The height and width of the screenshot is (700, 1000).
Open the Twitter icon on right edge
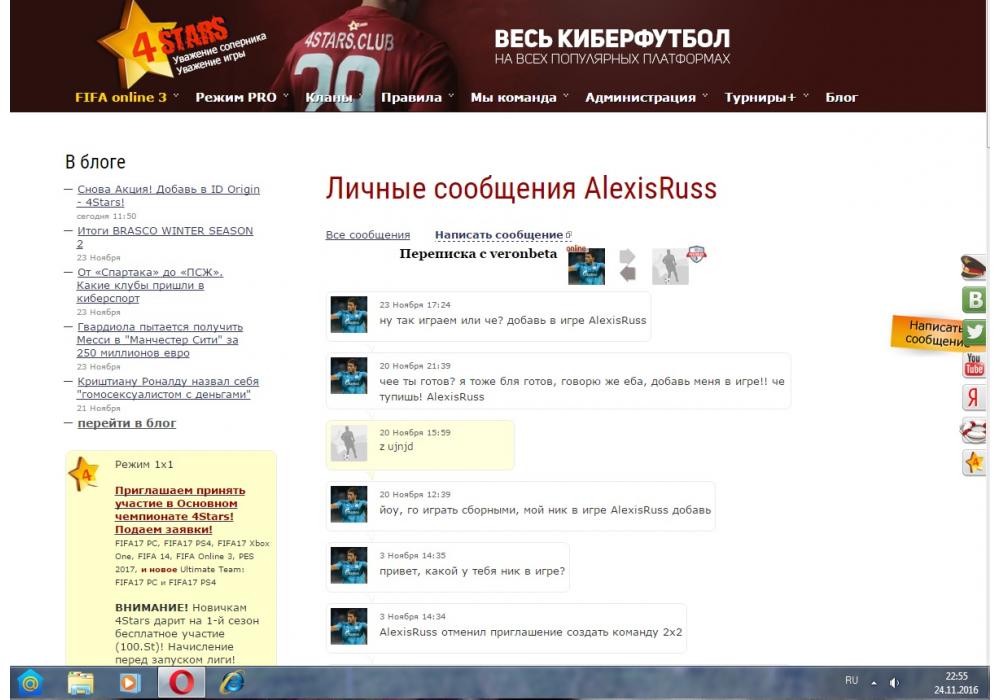[x=974, y=332]
